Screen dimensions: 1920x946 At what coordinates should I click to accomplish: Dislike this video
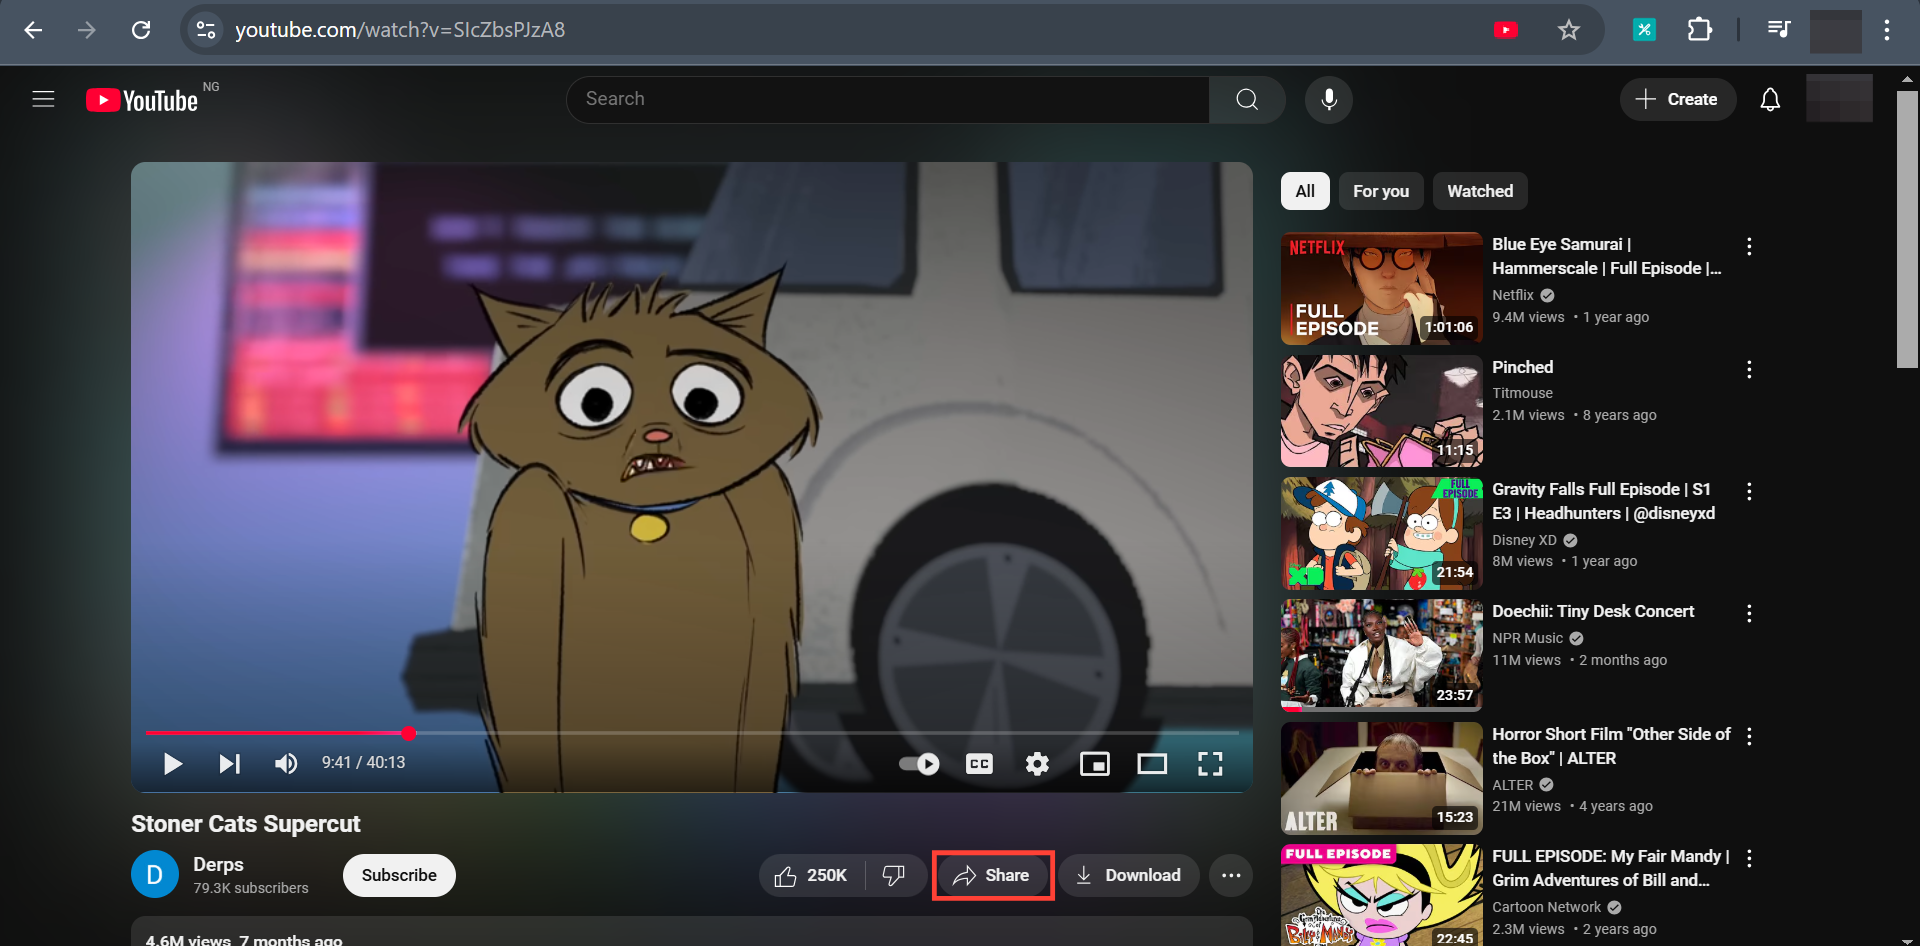tap(894, 876)
